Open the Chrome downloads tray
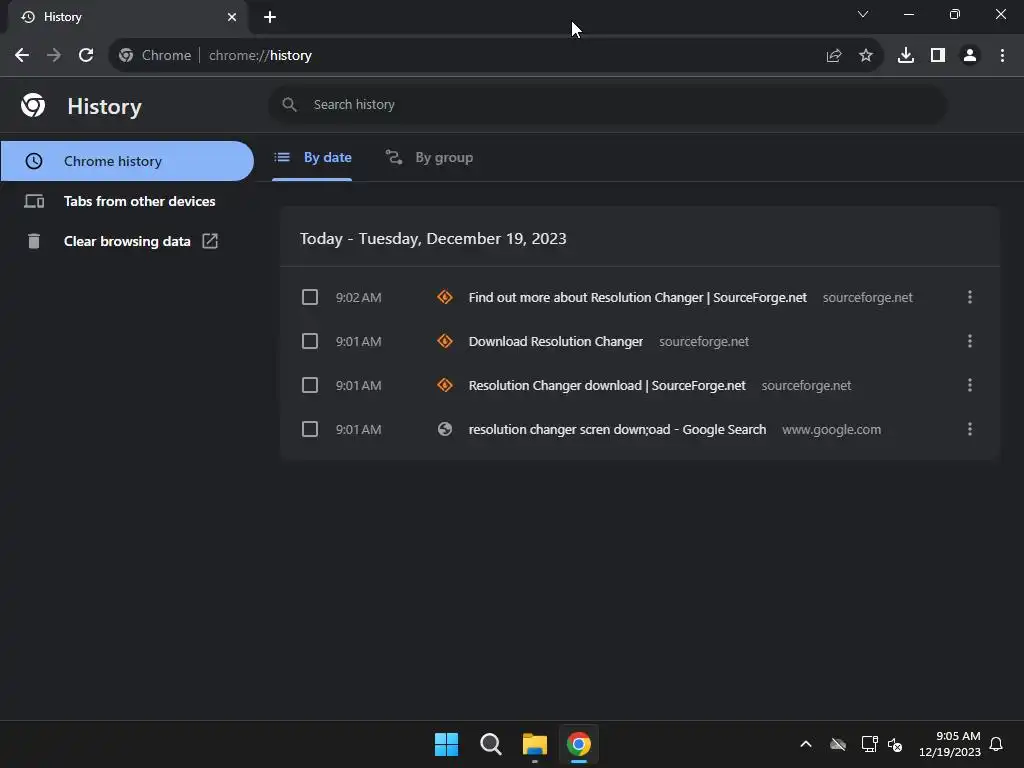 (x=906, y=56)
